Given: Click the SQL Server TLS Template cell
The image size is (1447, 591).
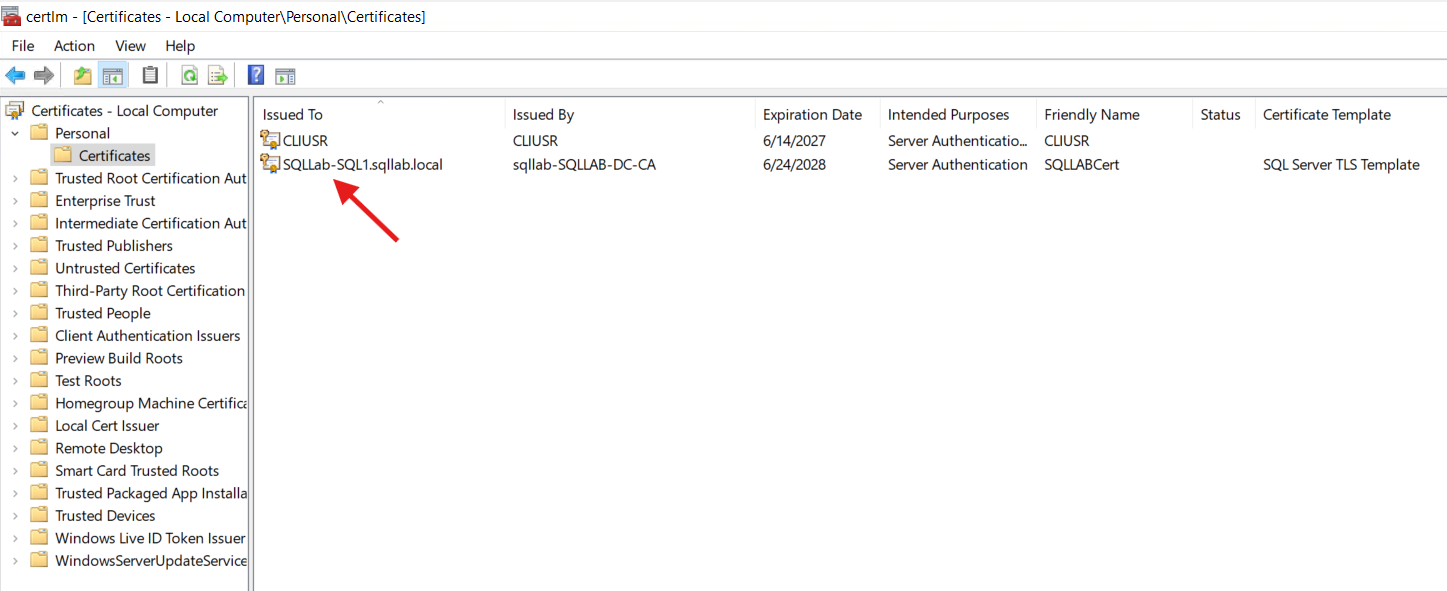Looking at the screenshot, I should (1341, 164).
